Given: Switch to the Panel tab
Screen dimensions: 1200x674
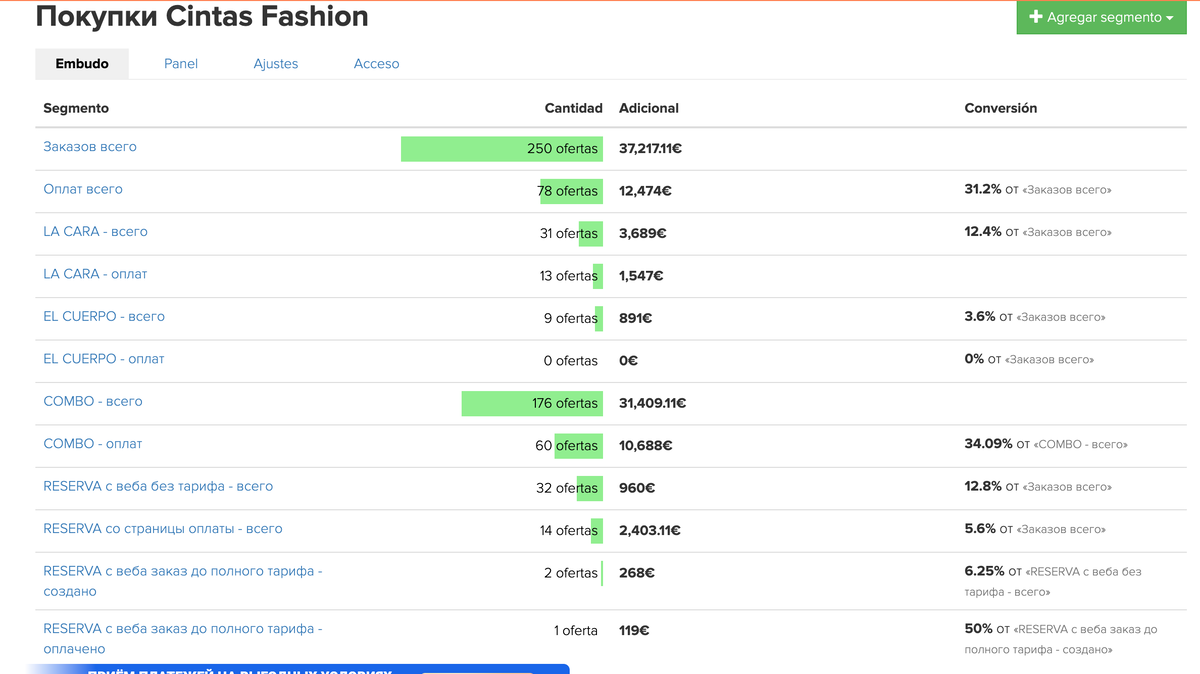Looking at the screenshot, I should [x=181, y=64].
